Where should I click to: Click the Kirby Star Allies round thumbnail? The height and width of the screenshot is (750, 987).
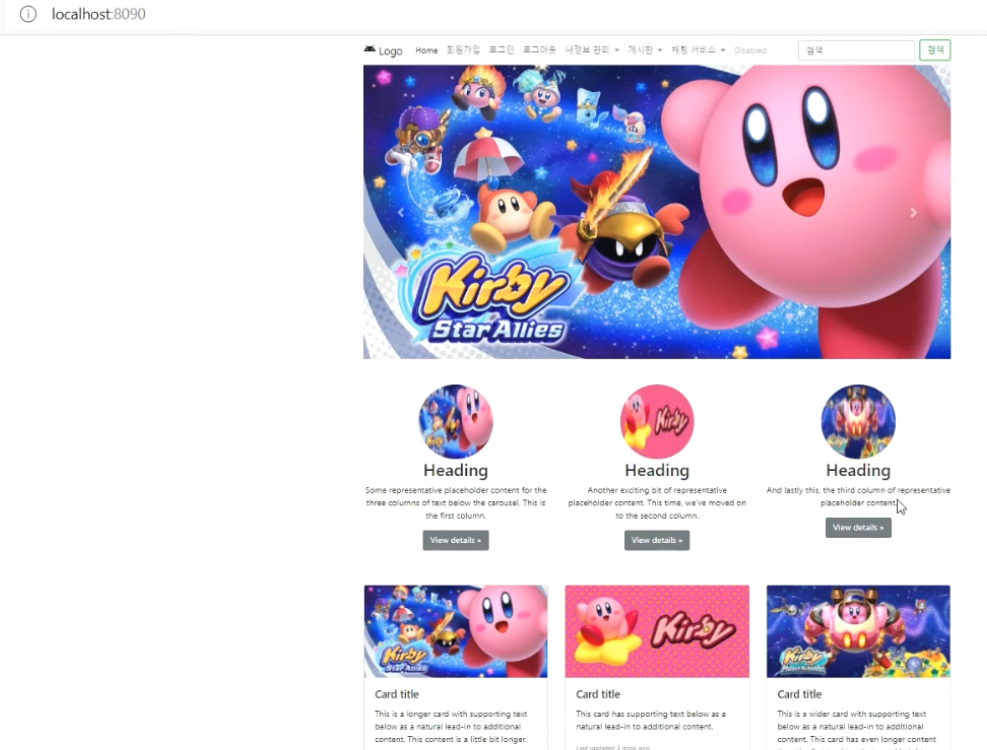tap(456, 421)
